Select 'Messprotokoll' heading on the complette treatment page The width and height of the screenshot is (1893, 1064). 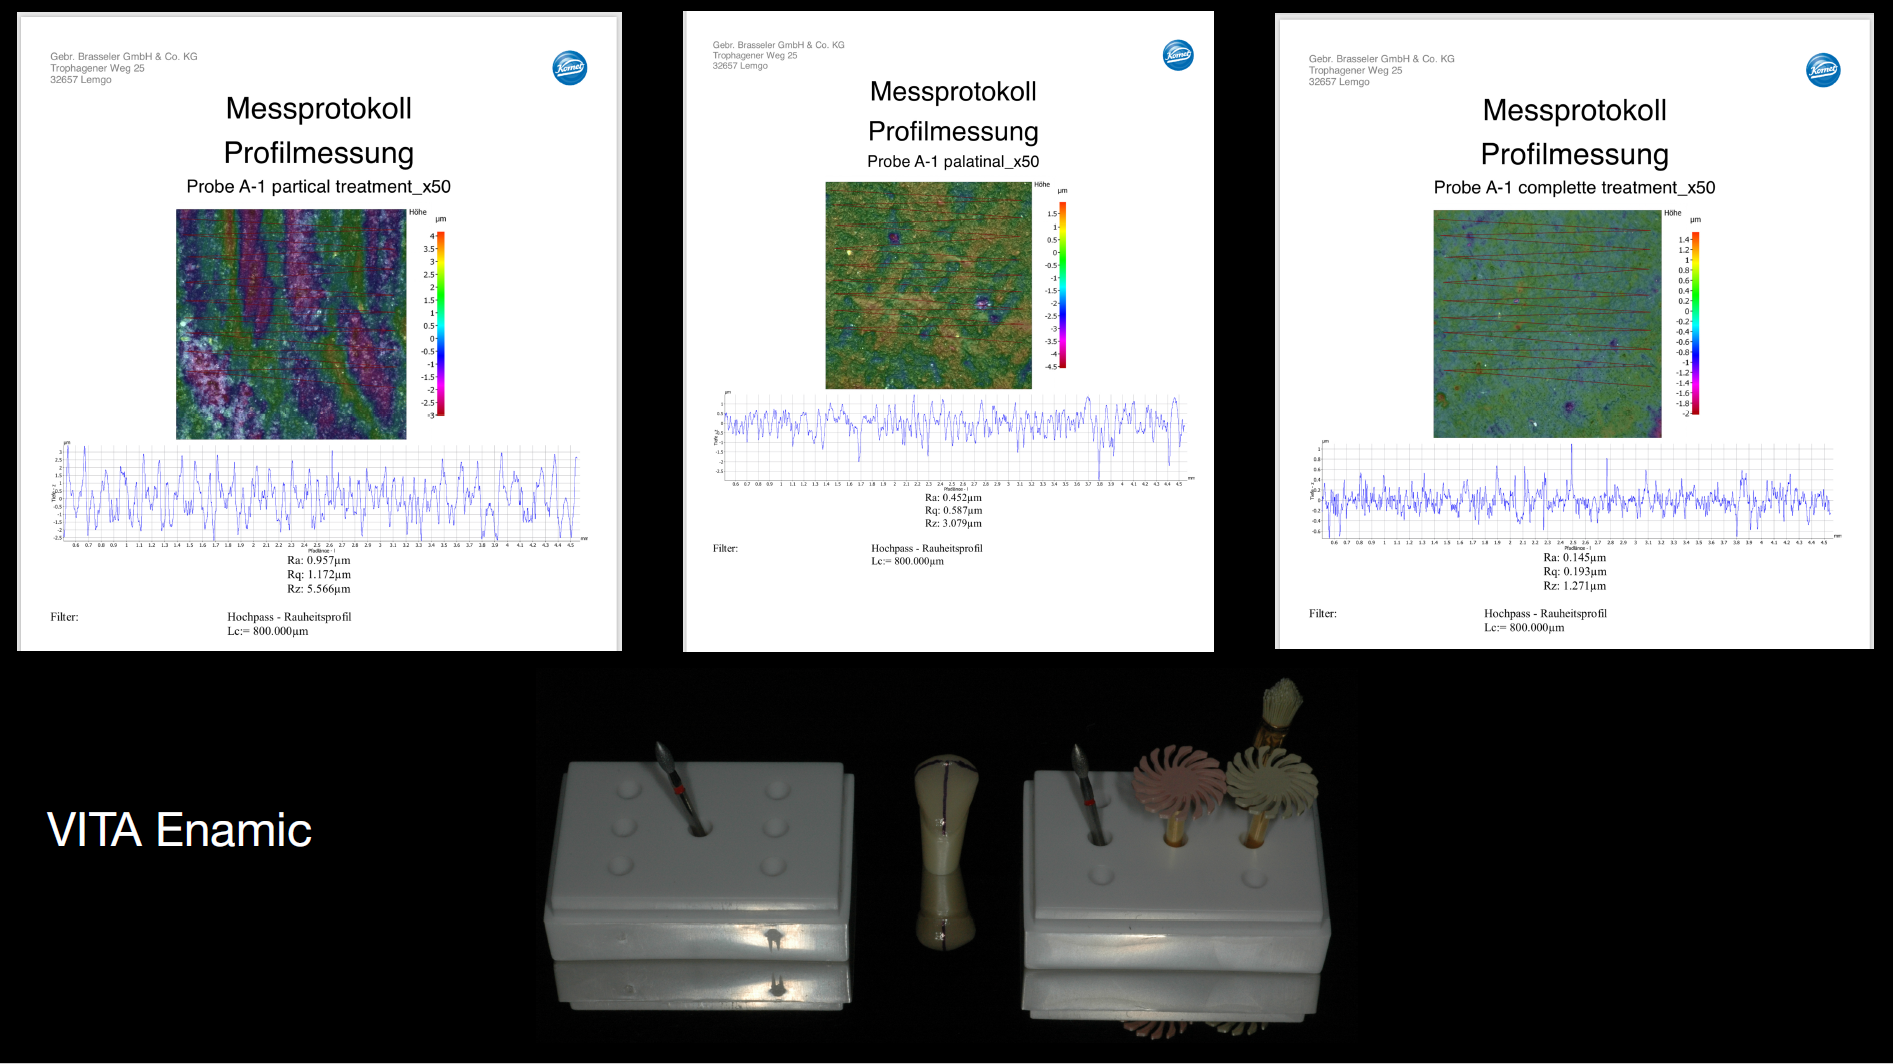point(1575,110)
